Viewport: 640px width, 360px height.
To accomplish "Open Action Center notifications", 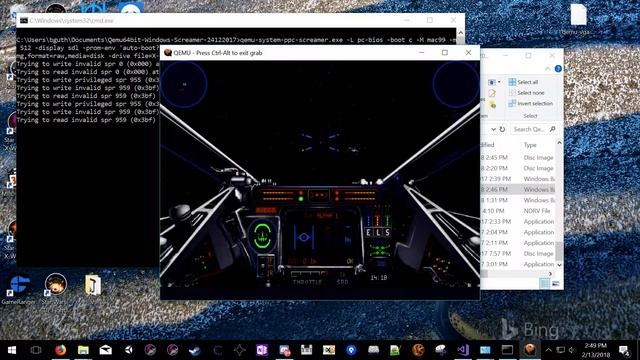I will coord(624,350).
